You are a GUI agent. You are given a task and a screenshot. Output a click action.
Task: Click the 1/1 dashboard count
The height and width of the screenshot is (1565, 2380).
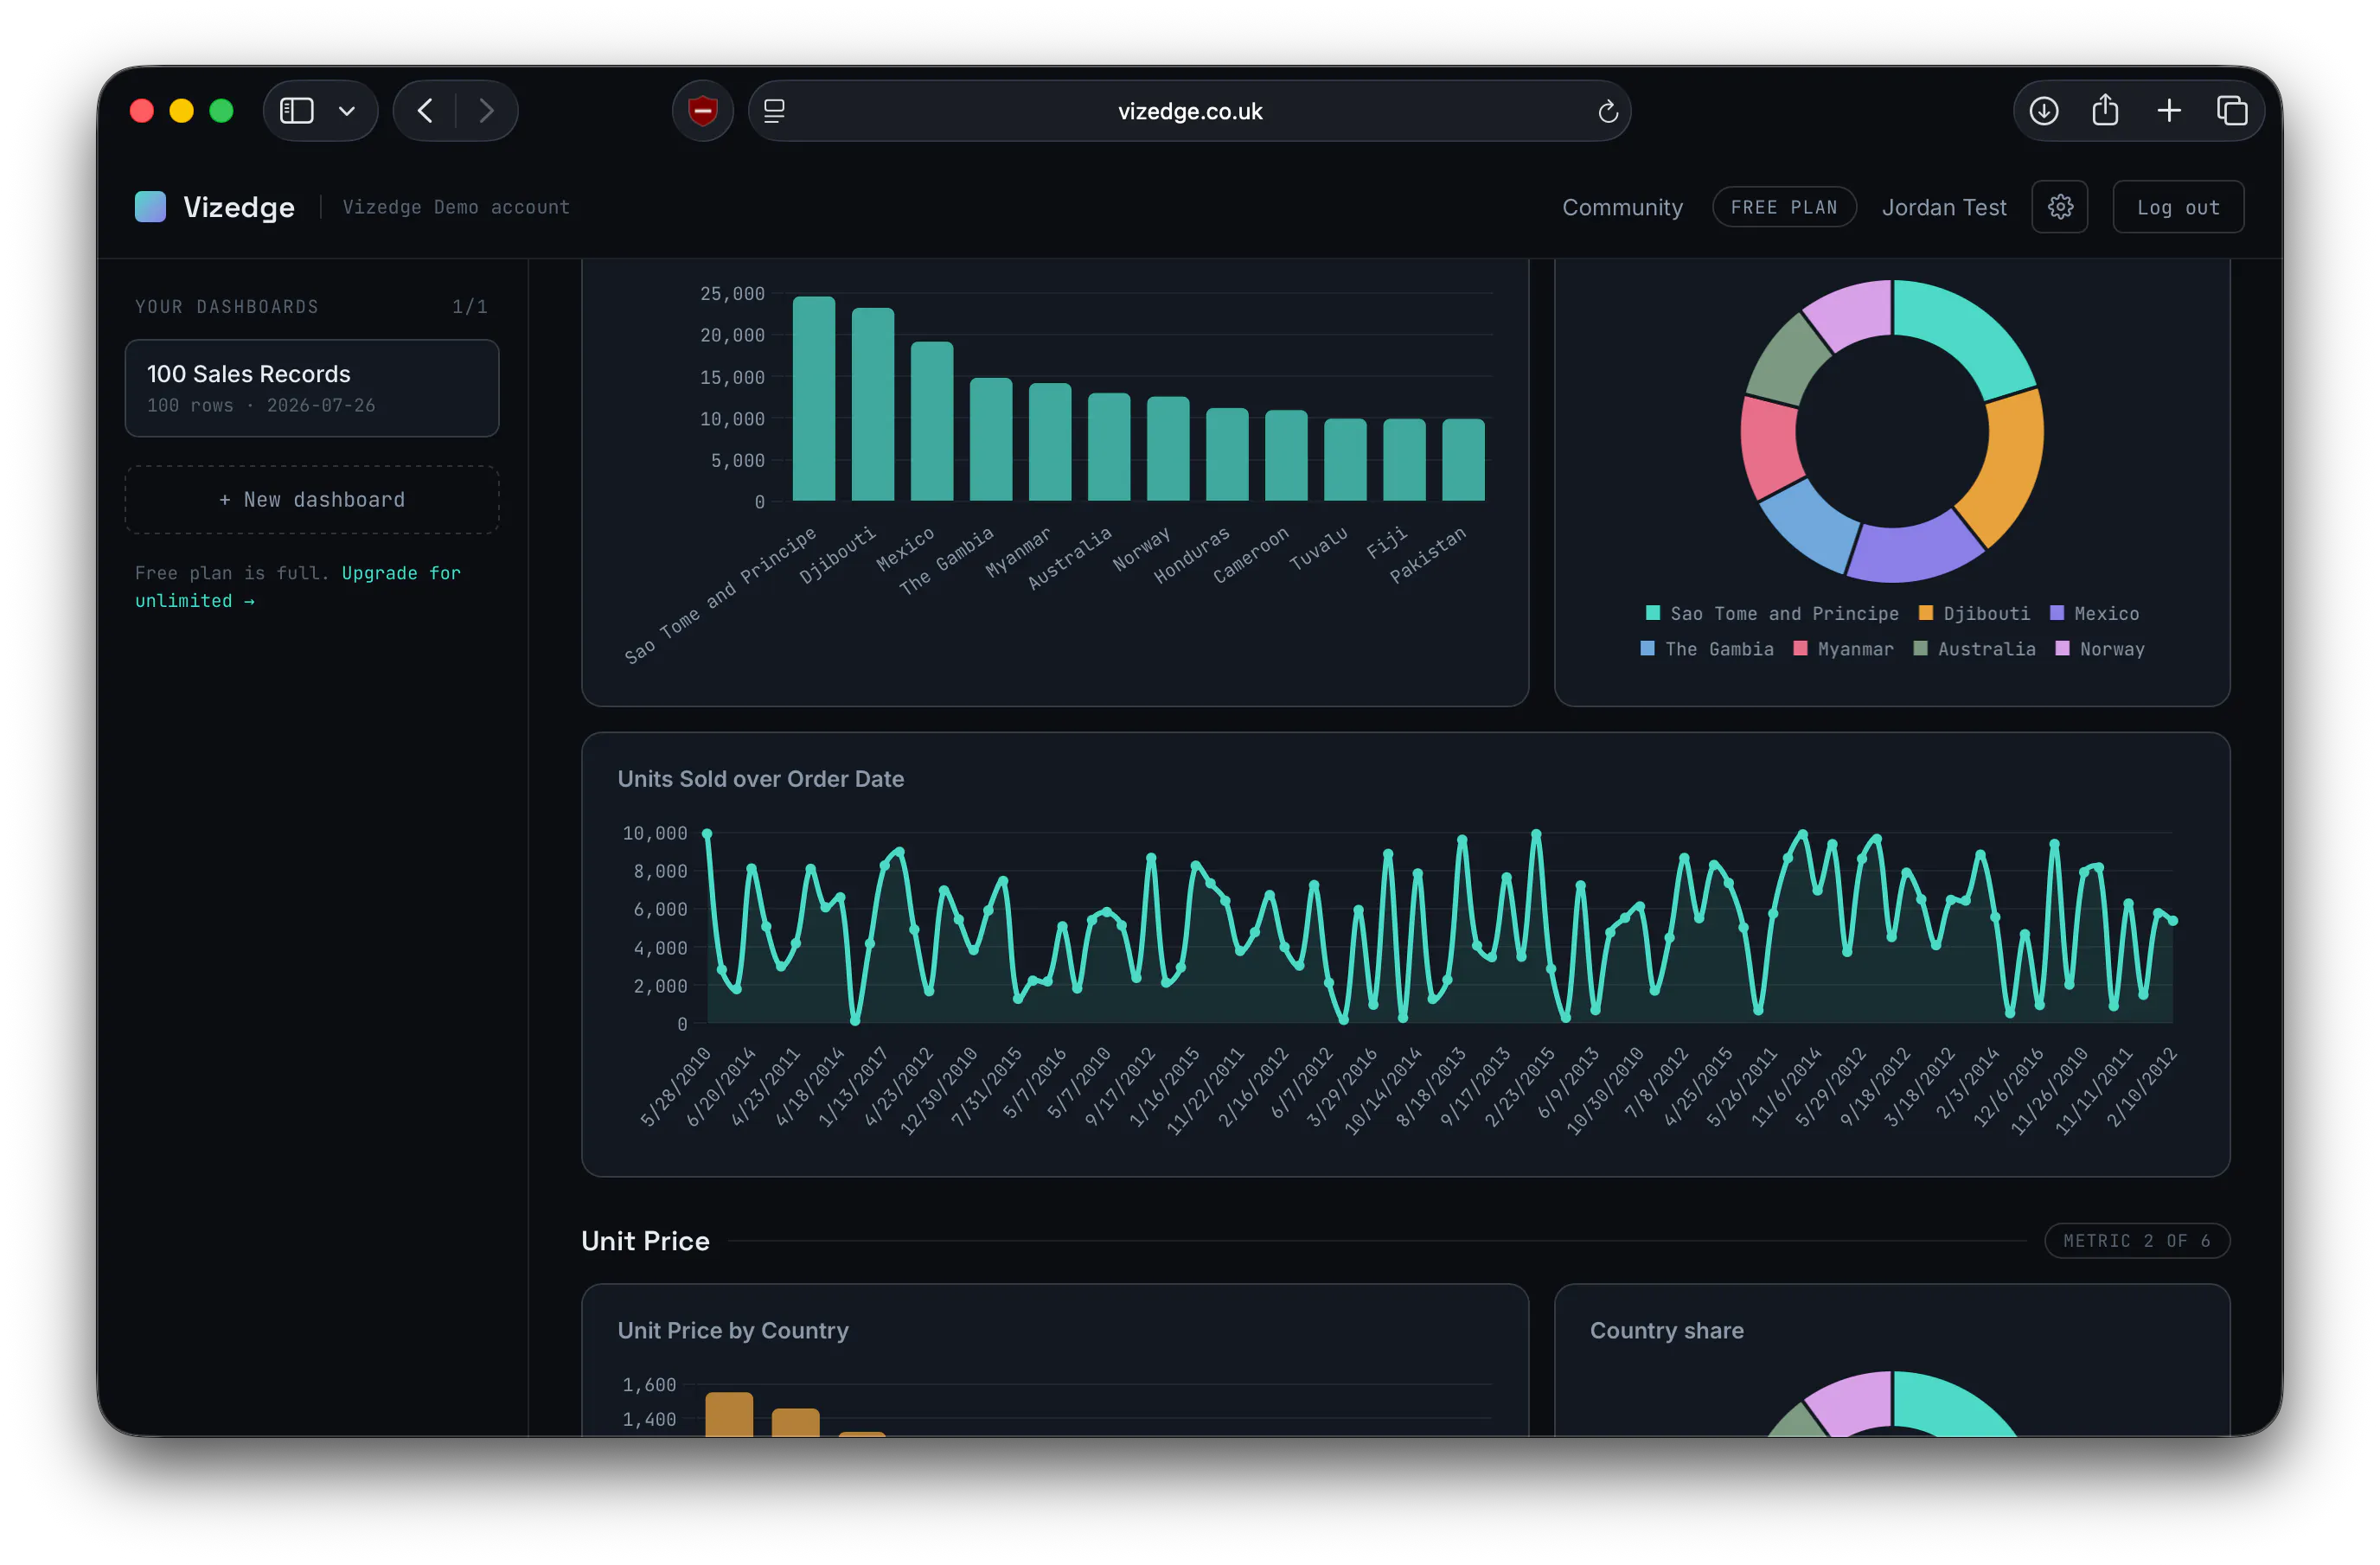point(469,306)
